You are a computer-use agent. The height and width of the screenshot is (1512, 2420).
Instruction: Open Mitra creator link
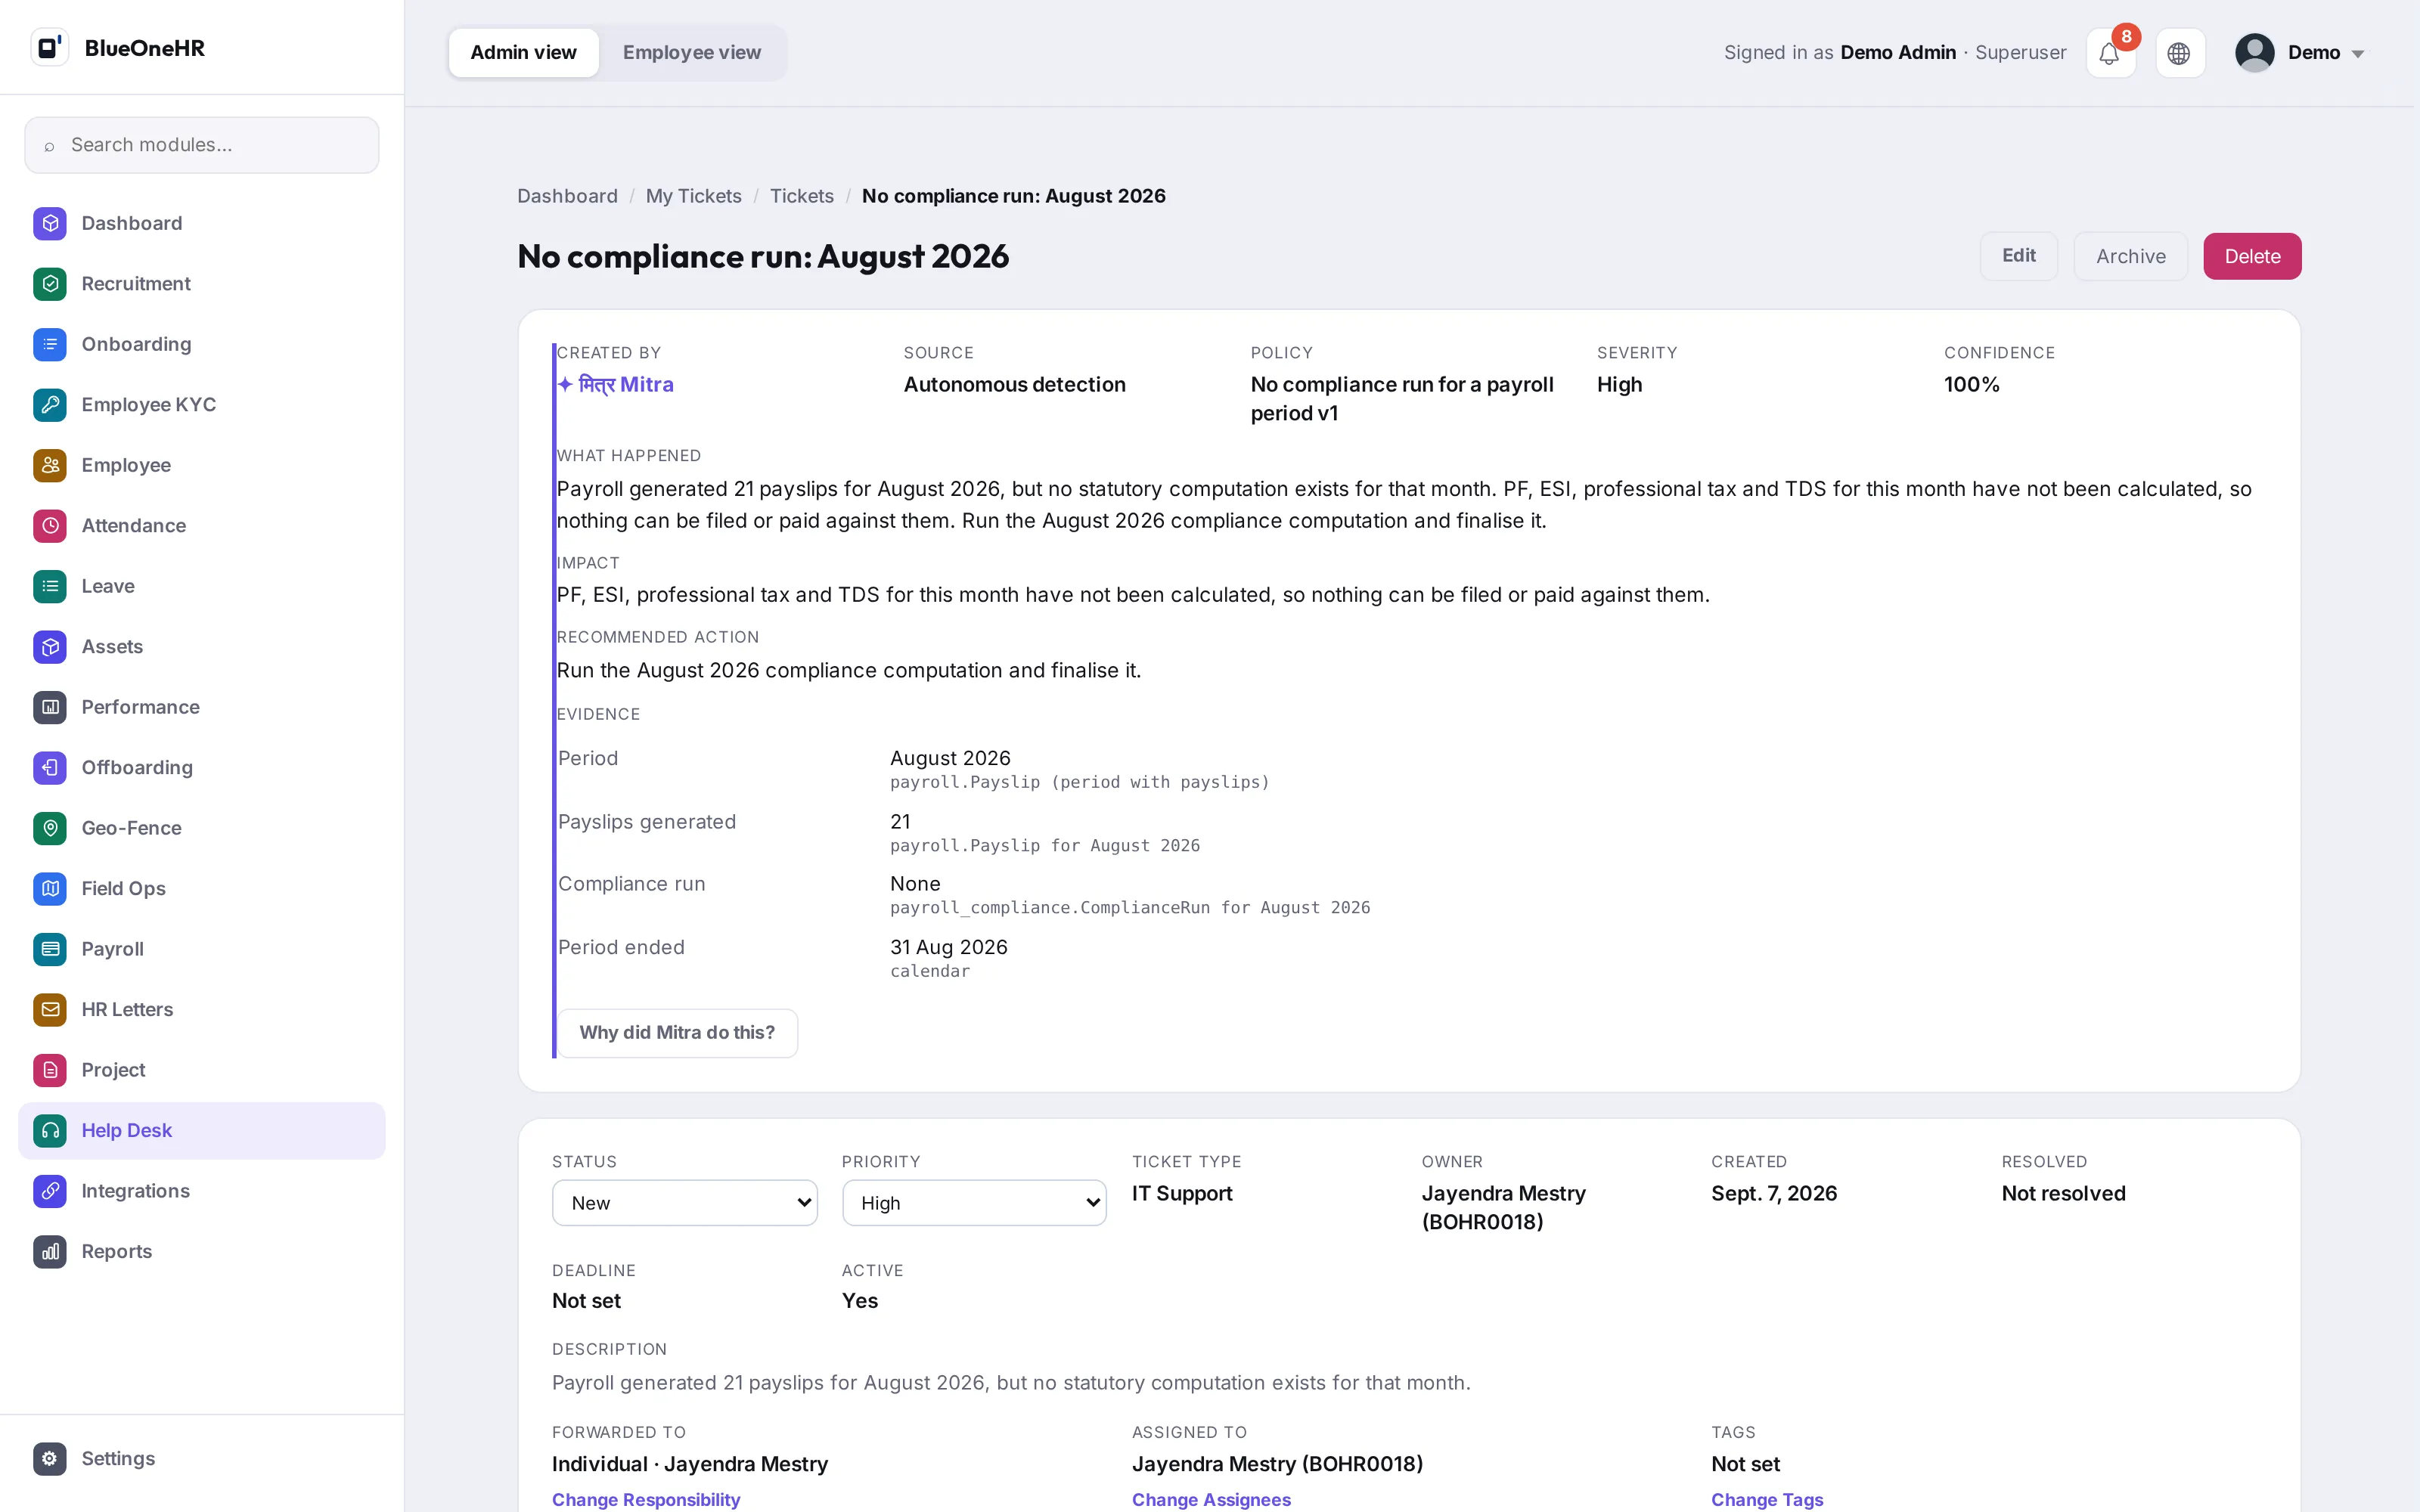click(616, 385)
